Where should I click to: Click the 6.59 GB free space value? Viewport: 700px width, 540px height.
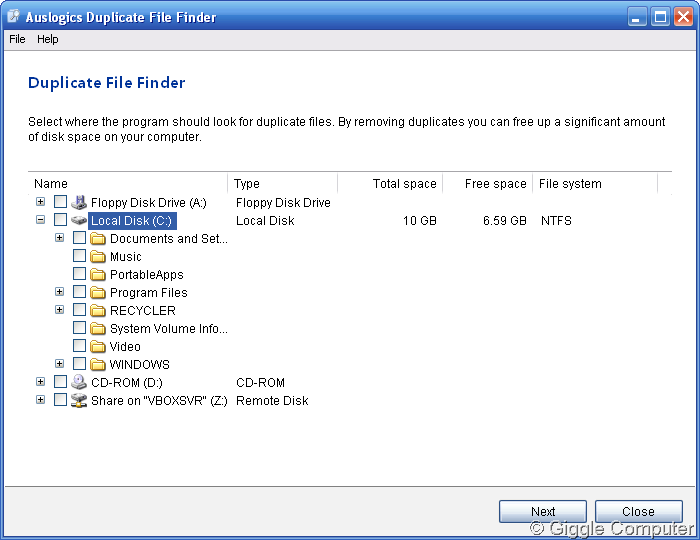[504, 220]
